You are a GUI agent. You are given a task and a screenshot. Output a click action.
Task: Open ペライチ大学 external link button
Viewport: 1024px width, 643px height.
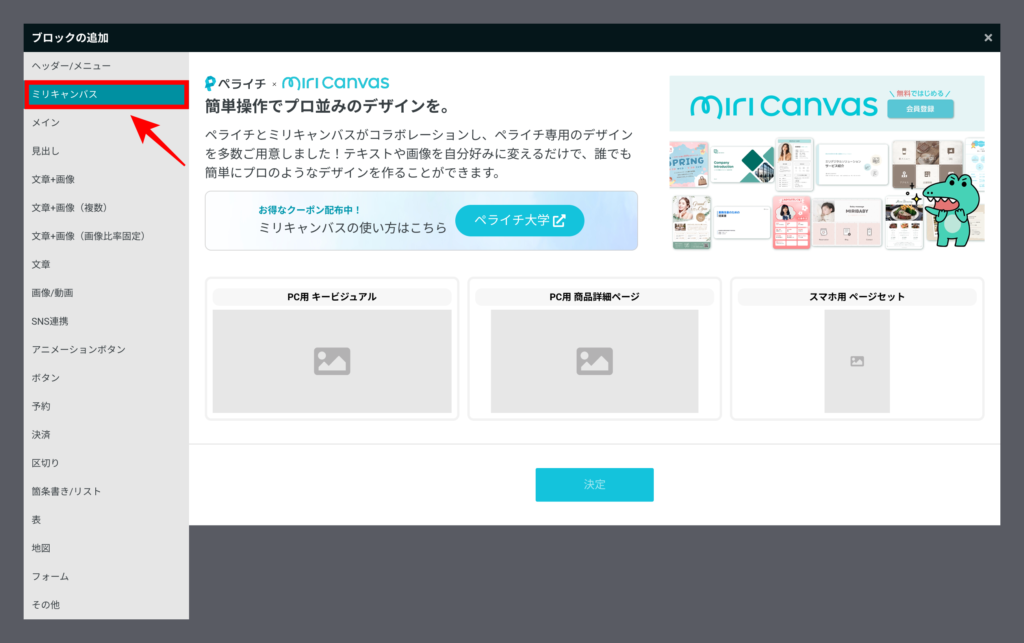(x=519, y=221)
